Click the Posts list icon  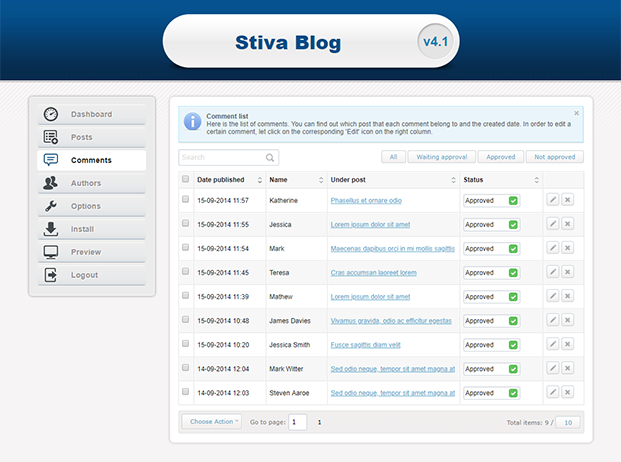[51, 137]
